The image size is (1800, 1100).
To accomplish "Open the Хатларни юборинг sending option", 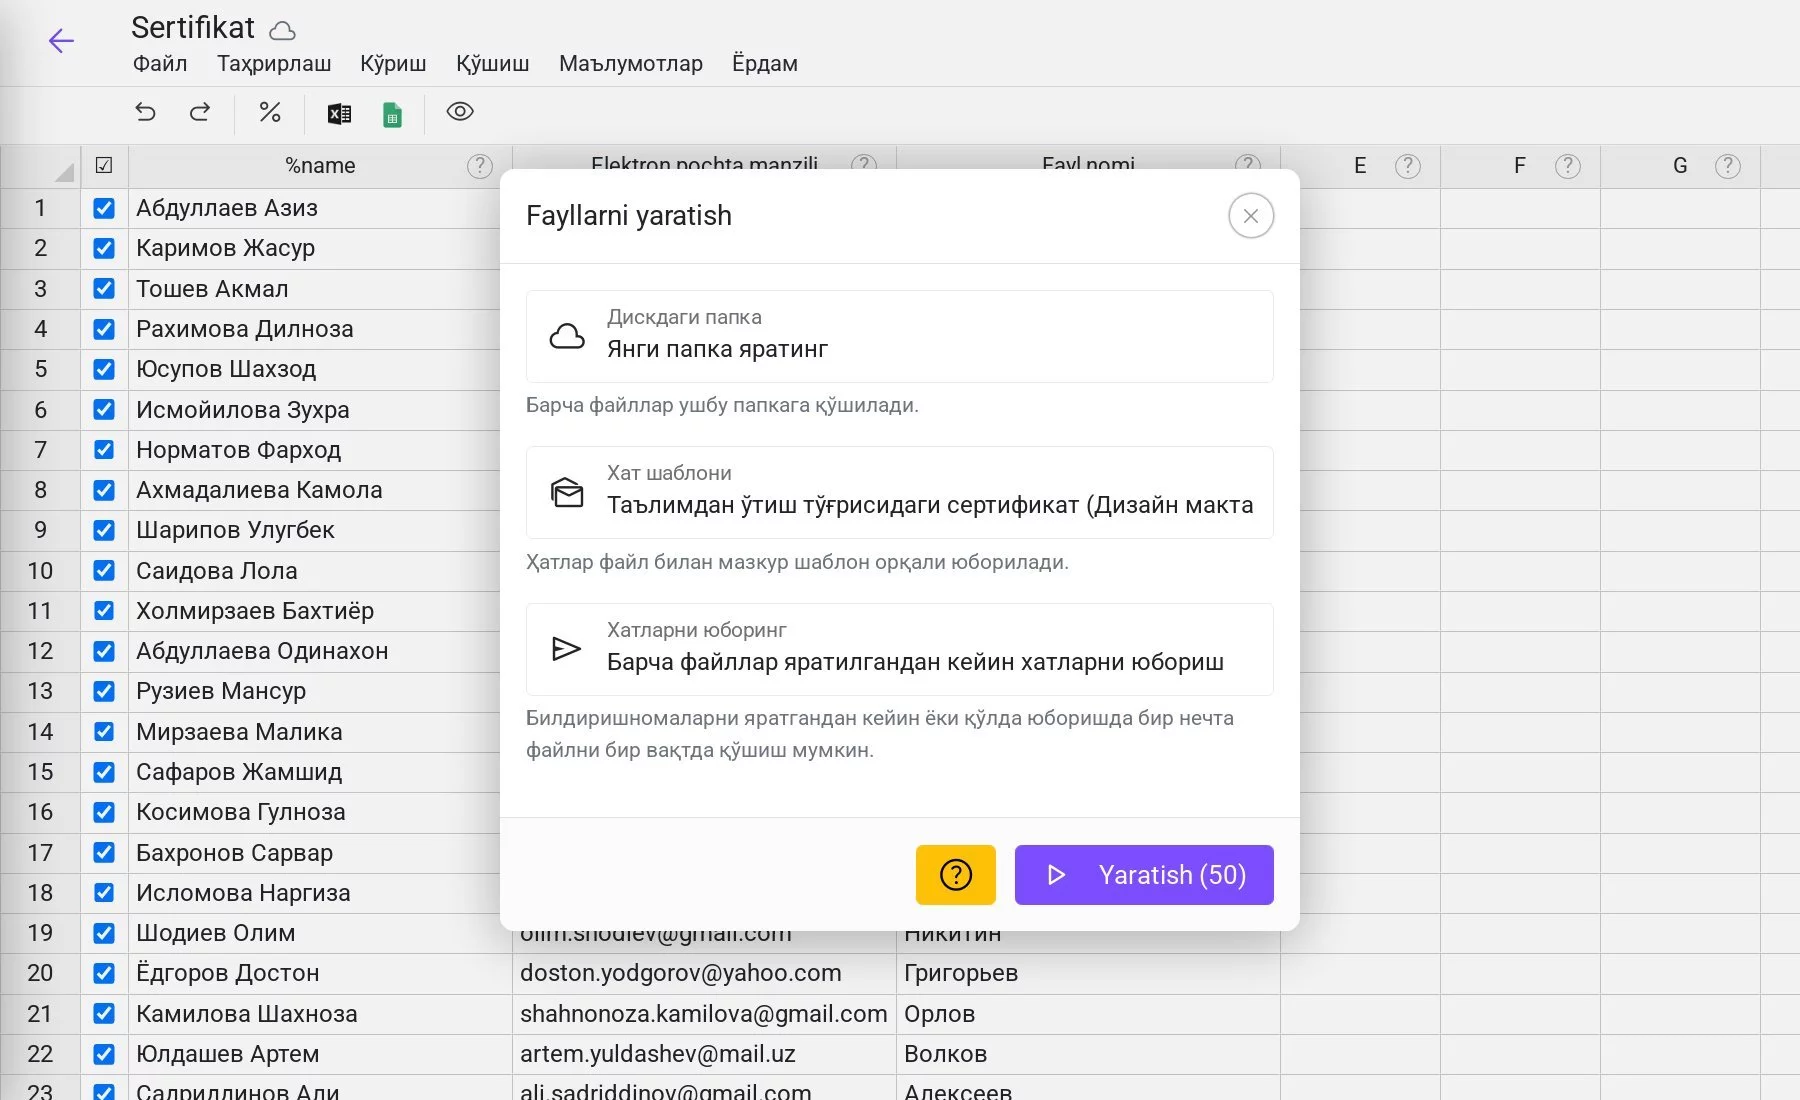I will click(x=900, y=649).
